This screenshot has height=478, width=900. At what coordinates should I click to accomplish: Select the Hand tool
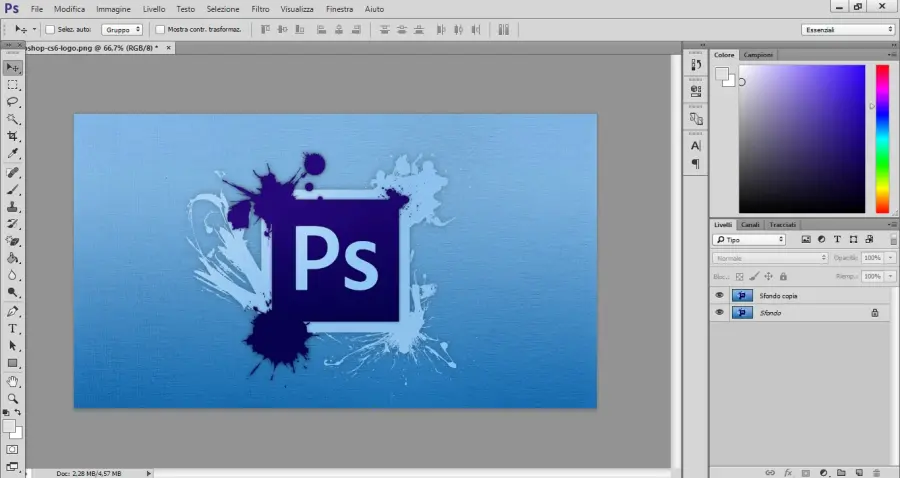pyautogui.click(x=13, y=382)
